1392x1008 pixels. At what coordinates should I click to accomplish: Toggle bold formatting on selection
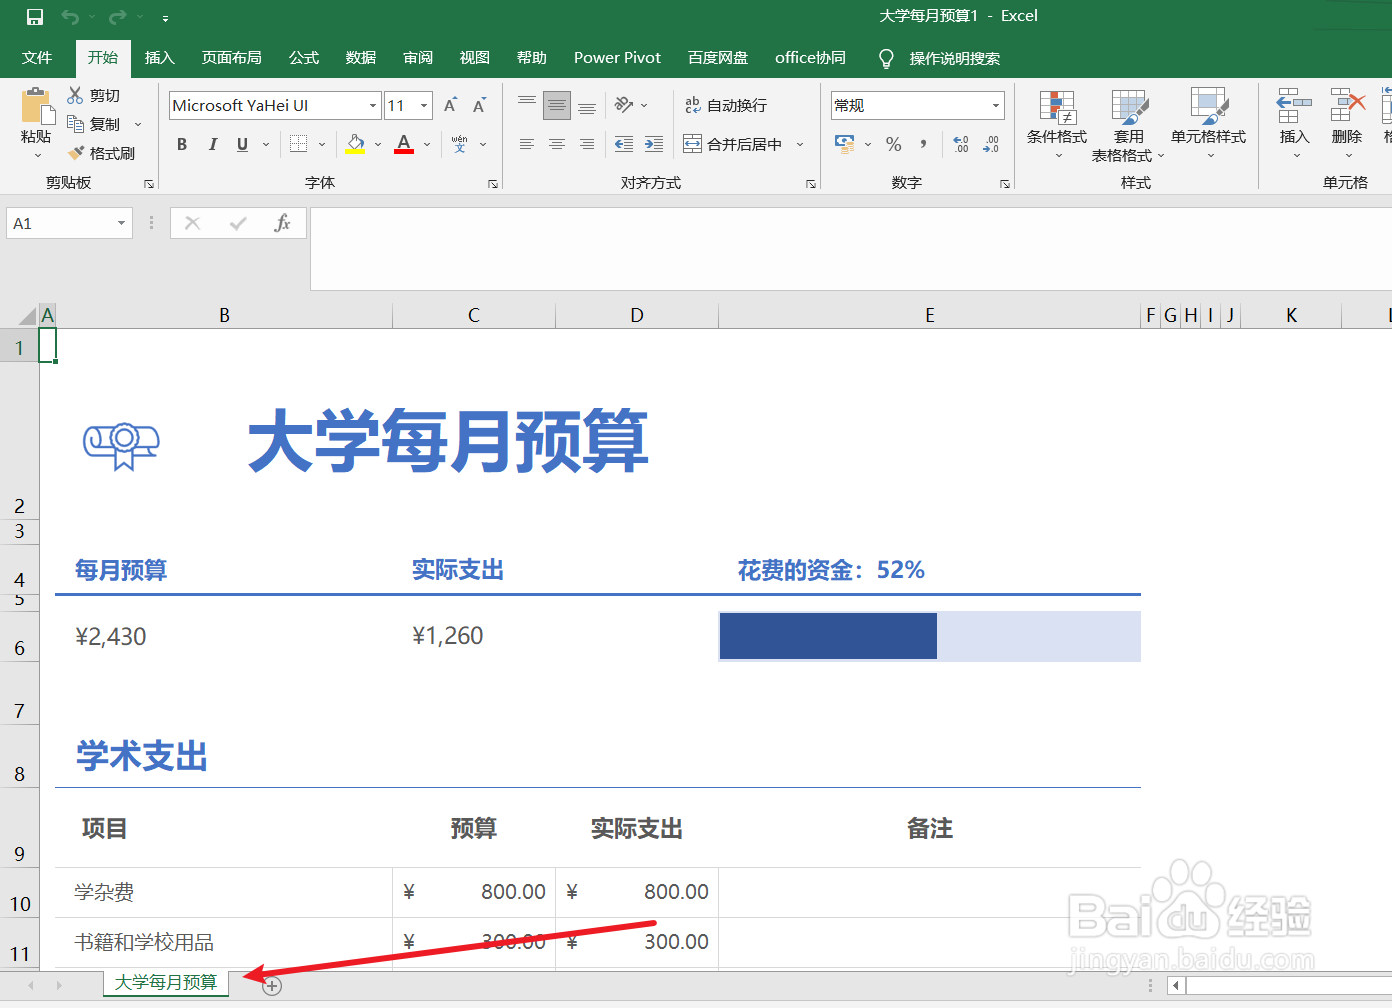tap(181, 144)
